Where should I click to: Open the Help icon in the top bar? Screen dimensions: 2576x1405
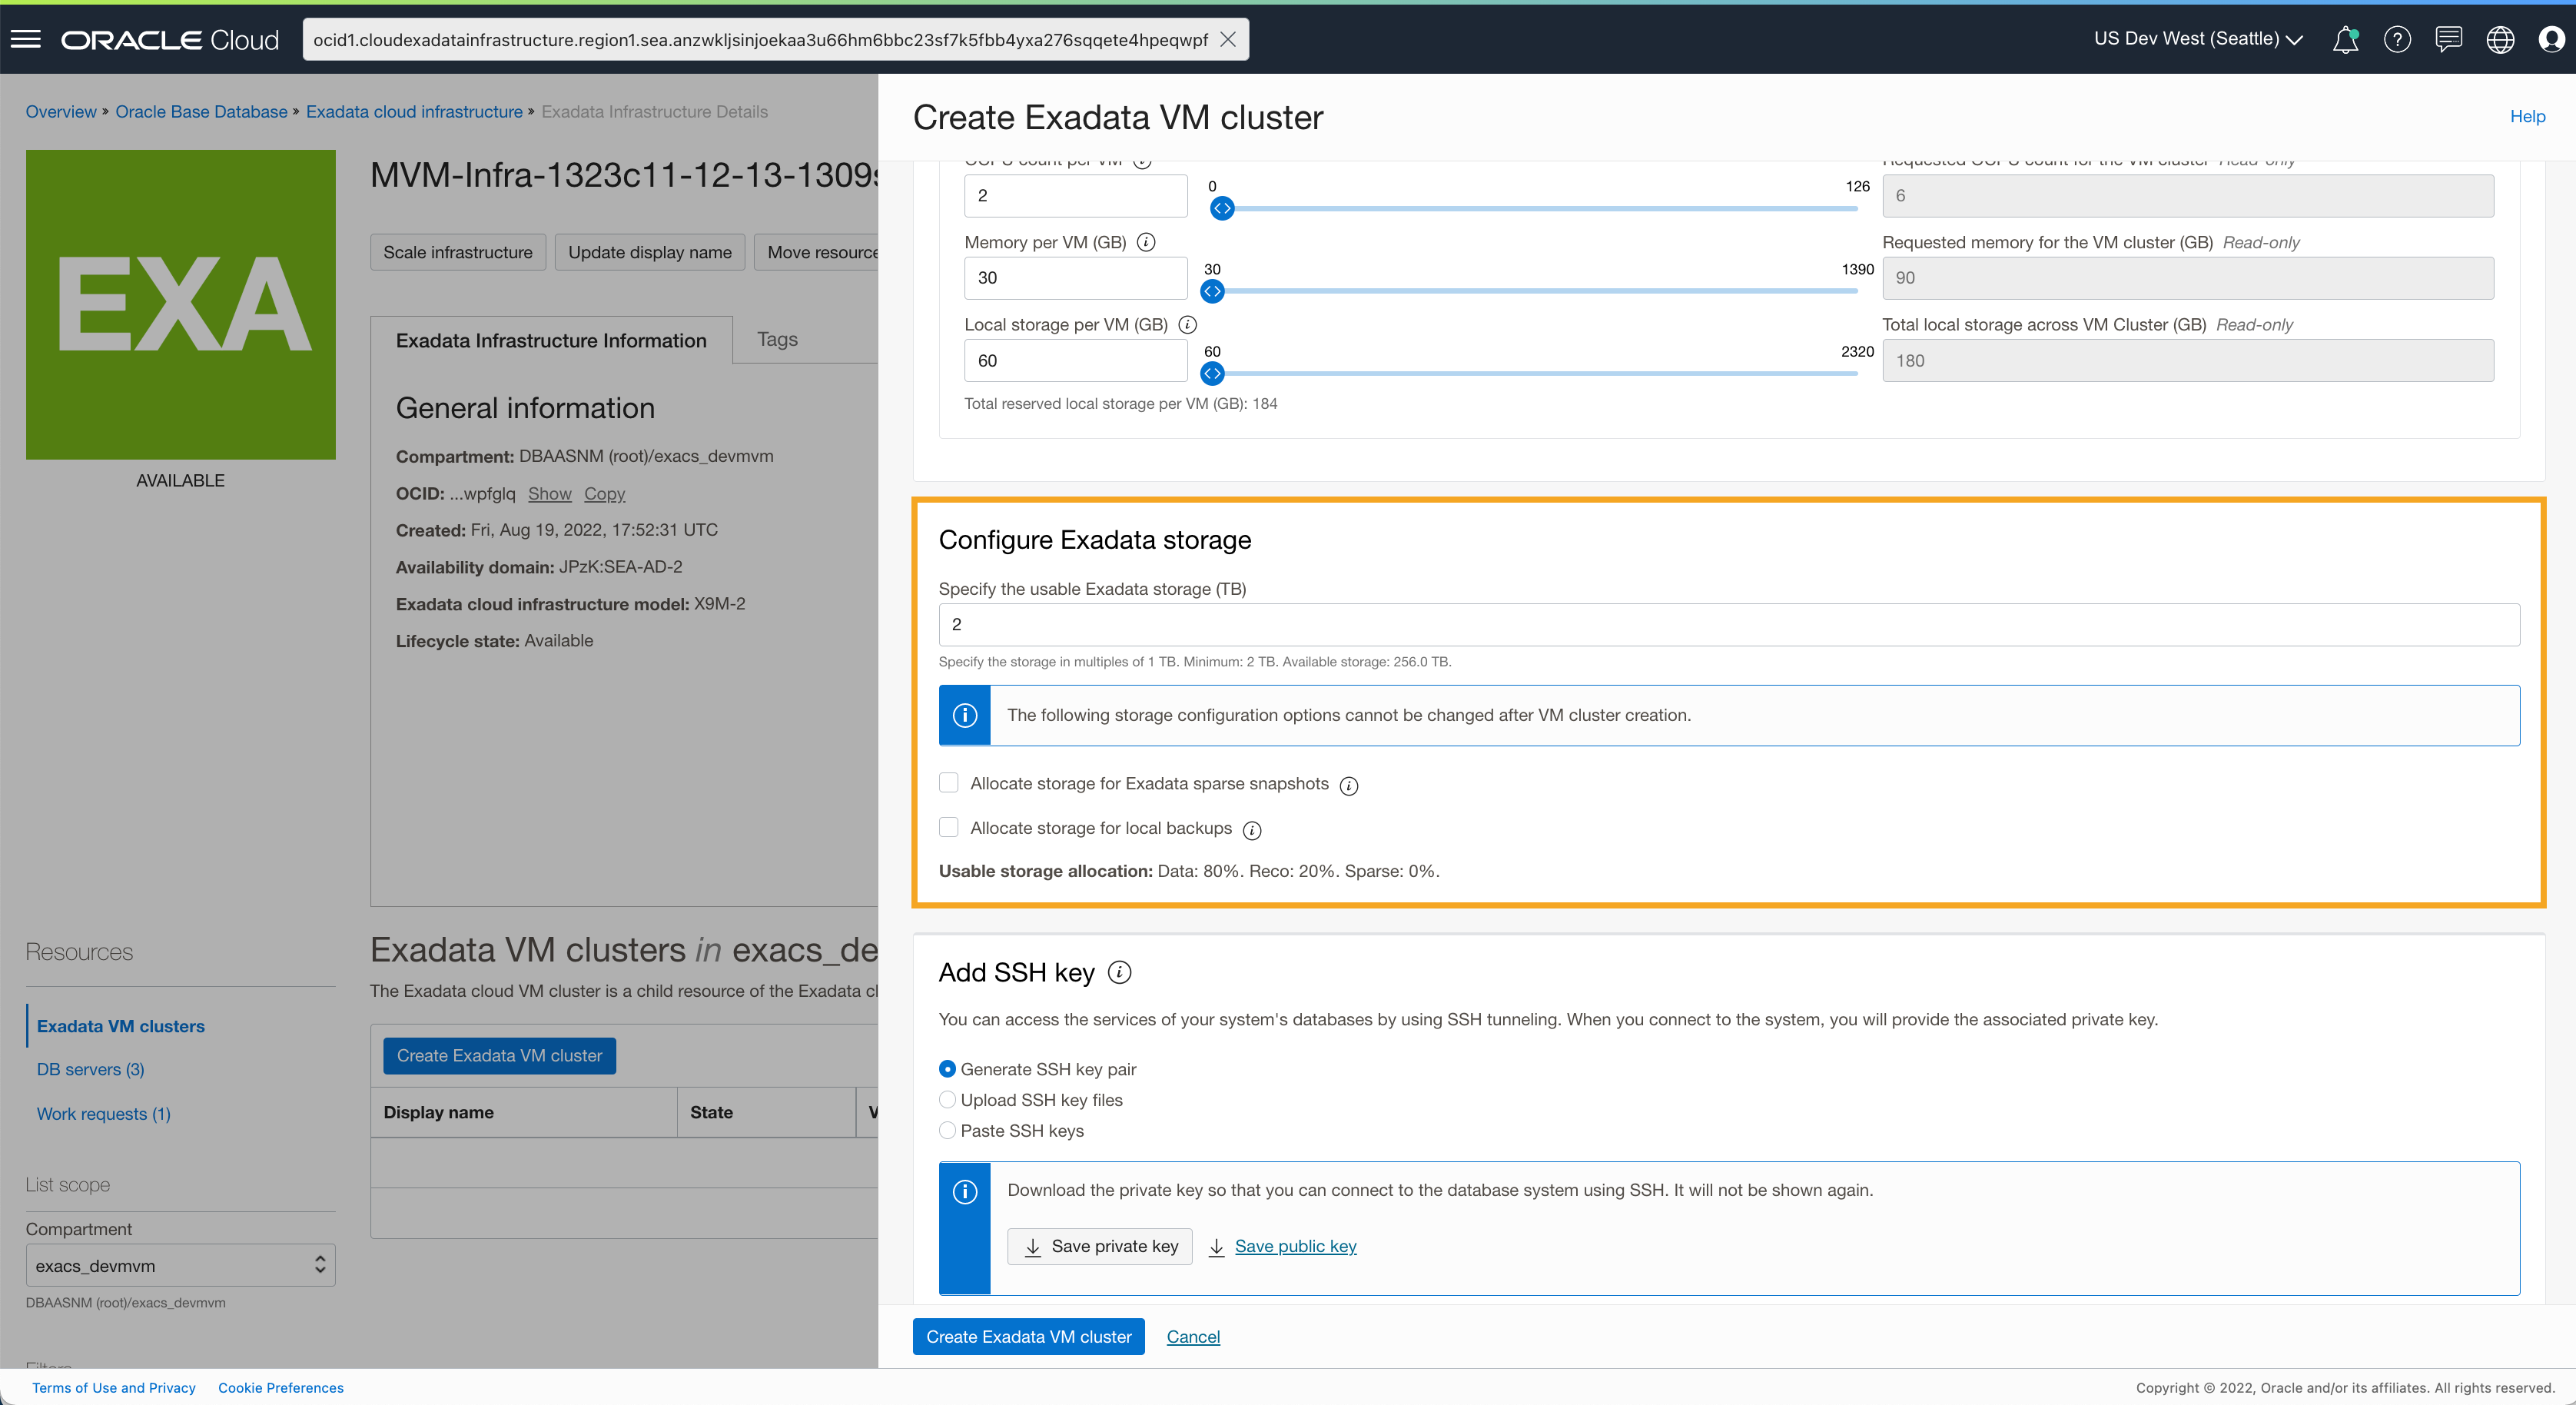tap(2397, 39)
